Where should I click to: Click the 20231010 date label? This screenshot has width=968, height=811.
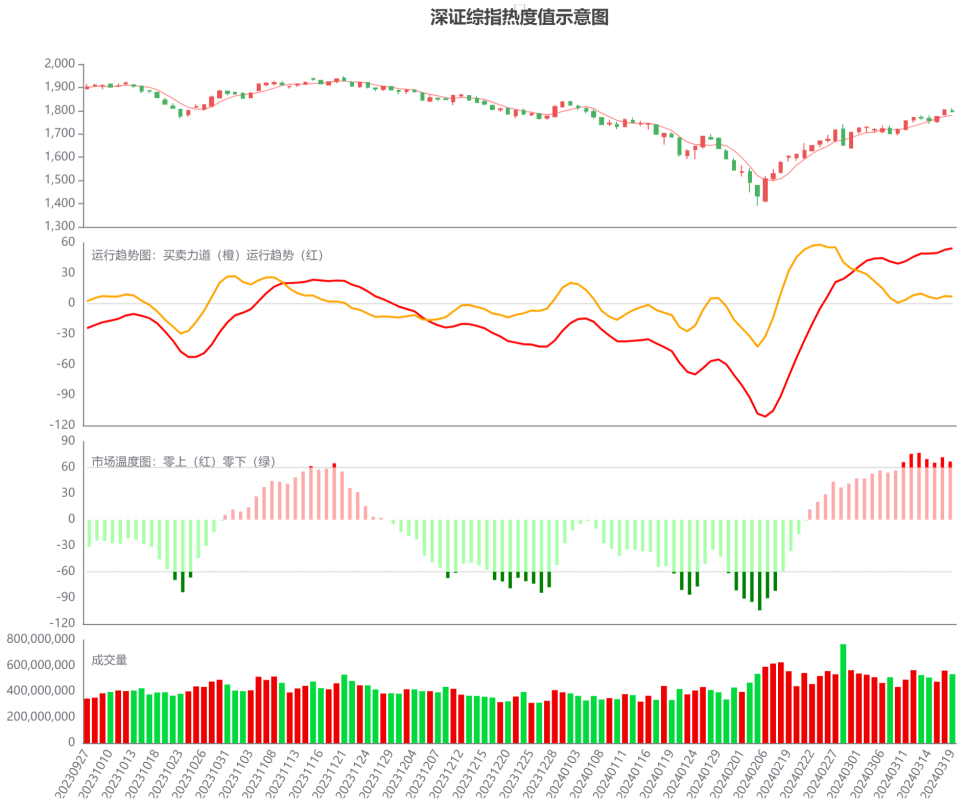point(95,773)
